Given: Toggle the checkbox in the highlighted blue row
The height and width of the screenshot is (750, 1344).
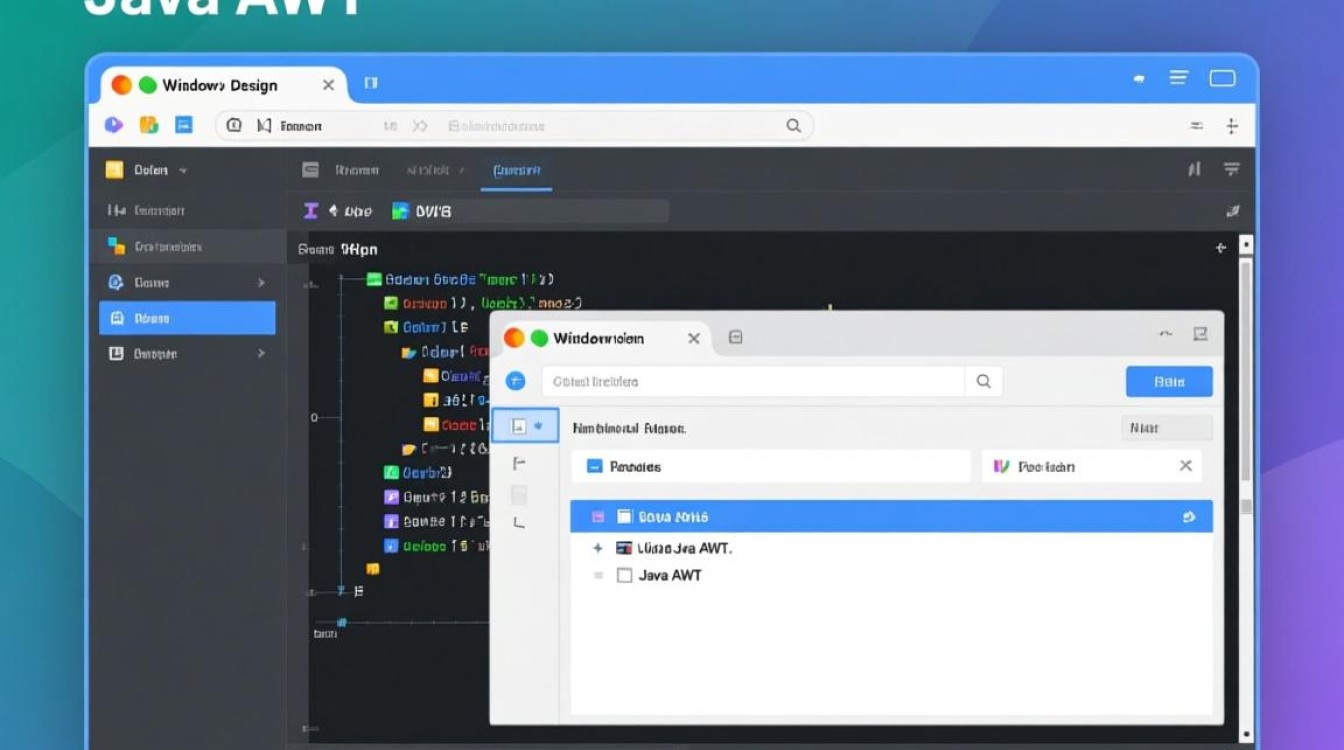Looking at the screenshot, I should coord(624,517).
